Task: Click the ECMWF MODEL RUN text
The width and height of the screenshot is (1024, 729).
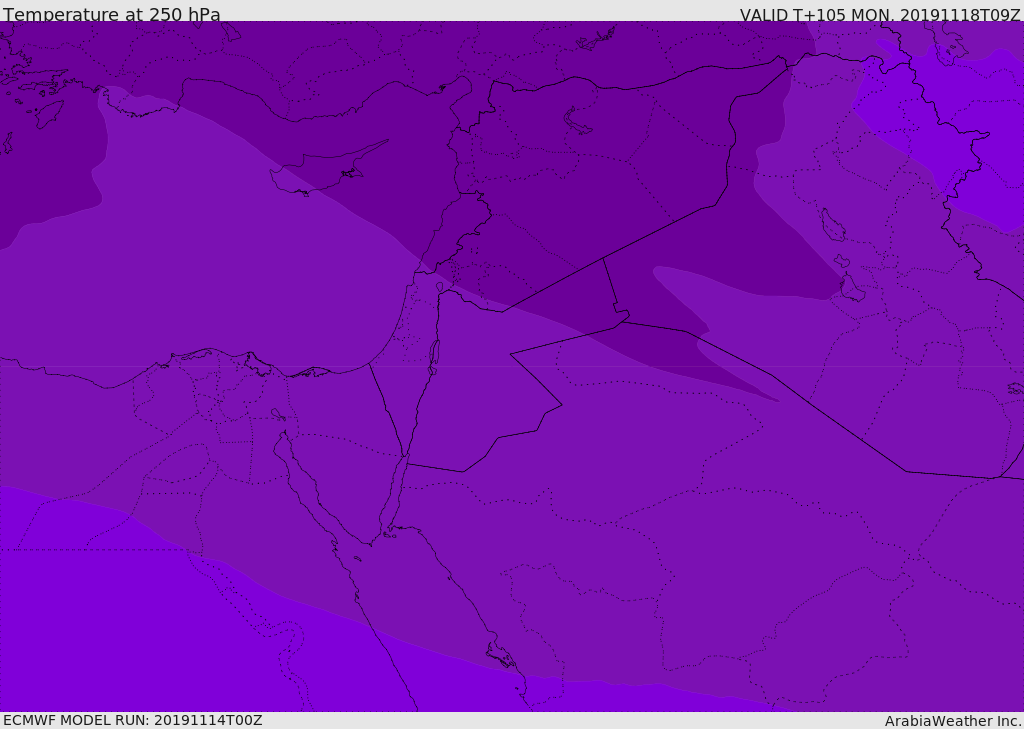Action: tap(132, 720)
